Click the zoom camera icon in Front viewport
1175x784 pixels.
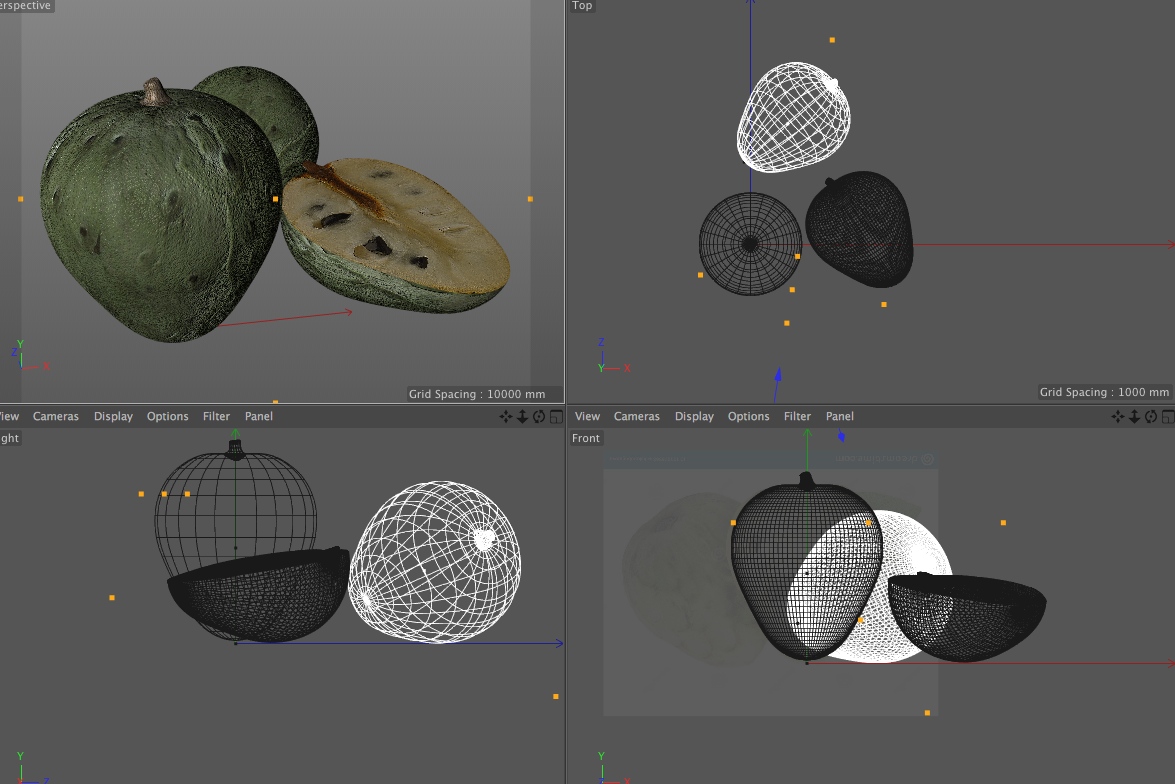tap(1134, 417)
